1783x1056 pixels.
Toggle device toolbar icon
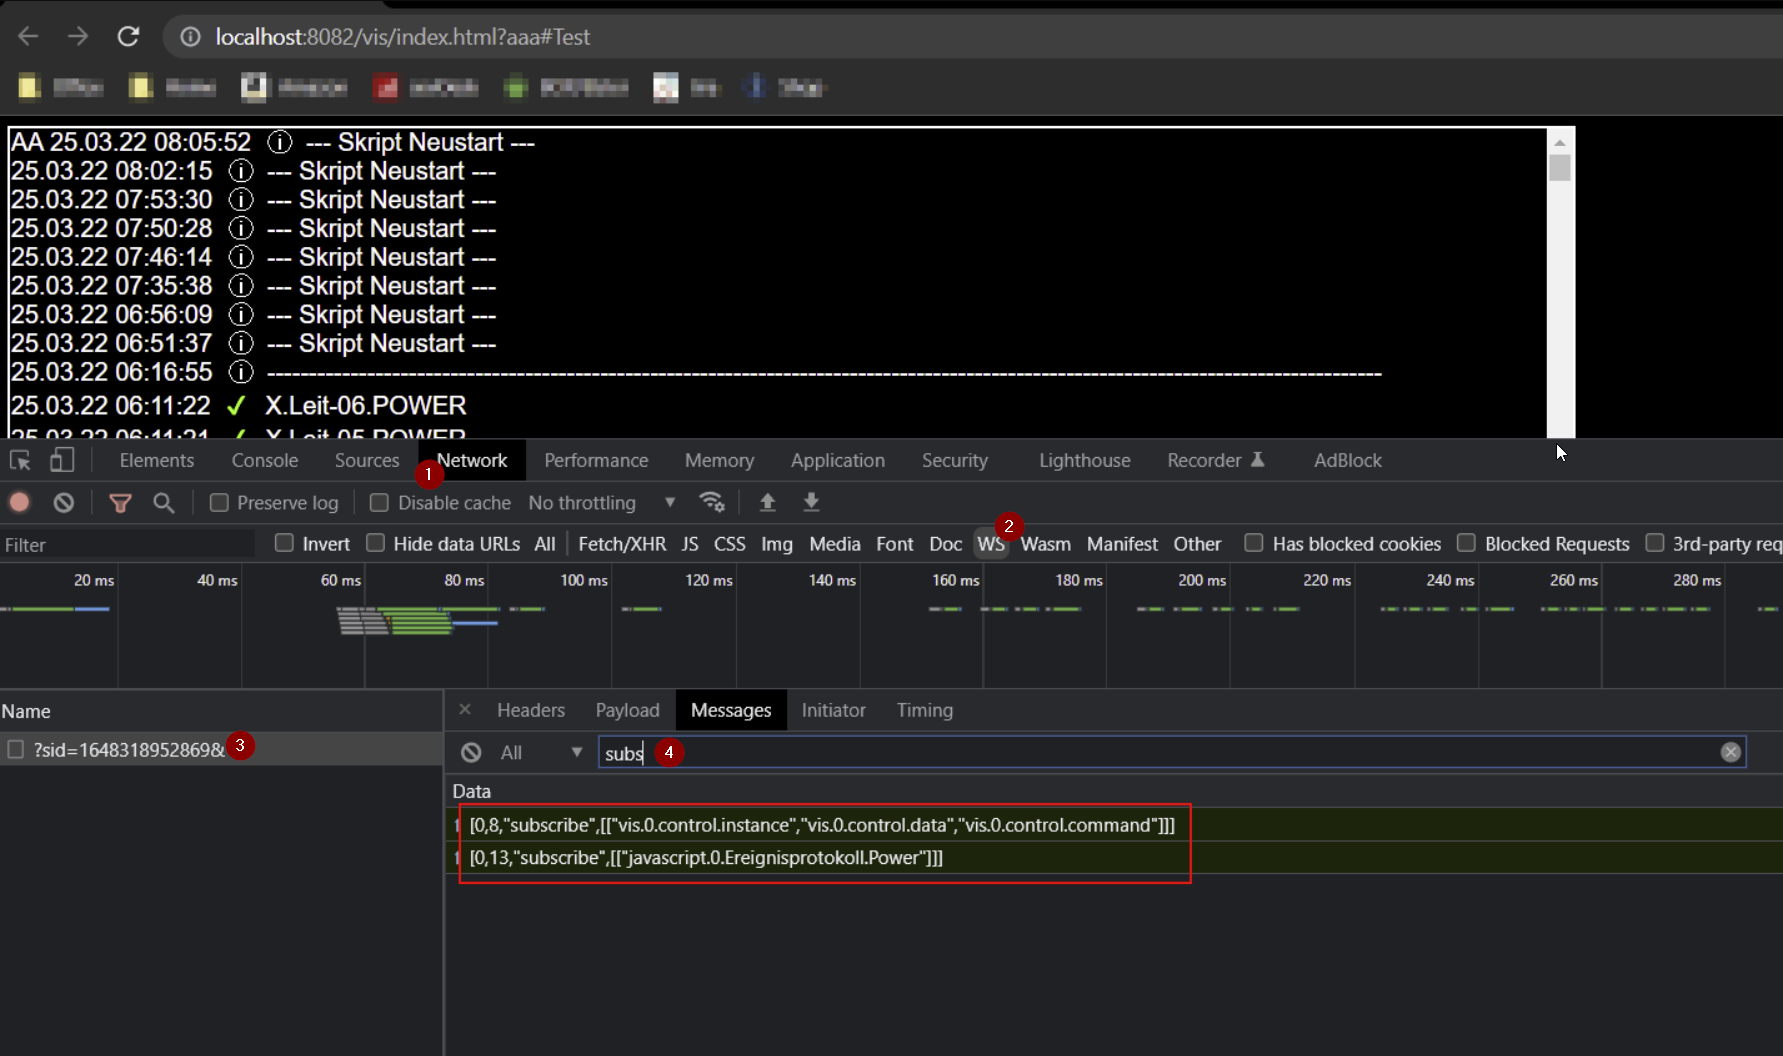62,460
